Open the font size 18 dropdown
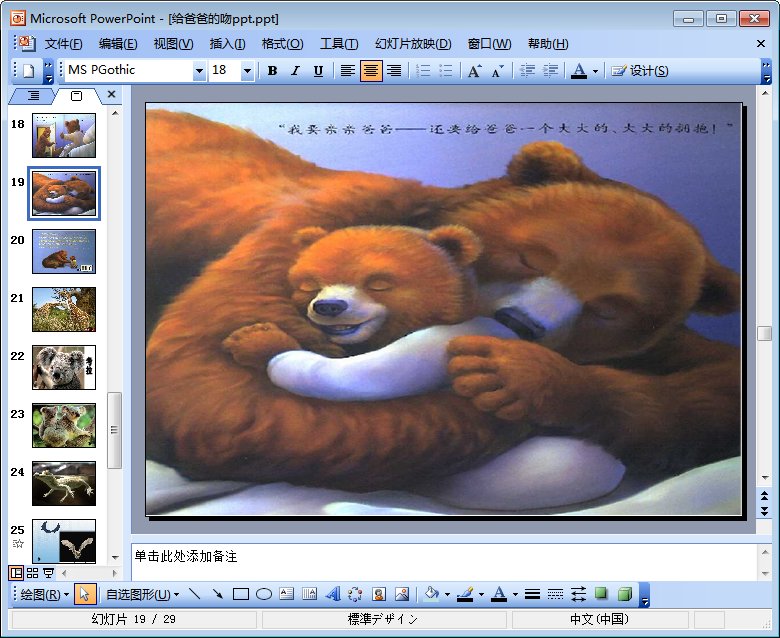This screenshot has width=780, height=638. pos(247,71)
